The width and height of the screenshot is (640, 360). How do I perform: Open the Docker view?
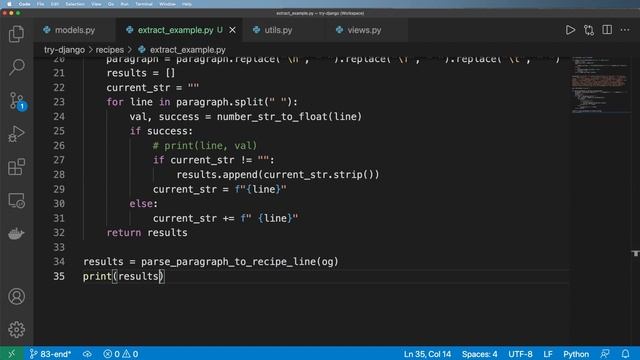[16, 233]
